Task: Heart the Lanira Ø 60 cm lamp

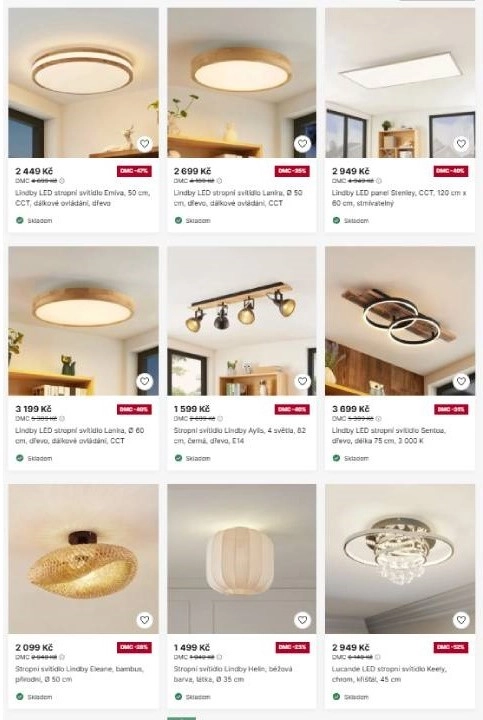Action: pos(145,381)
